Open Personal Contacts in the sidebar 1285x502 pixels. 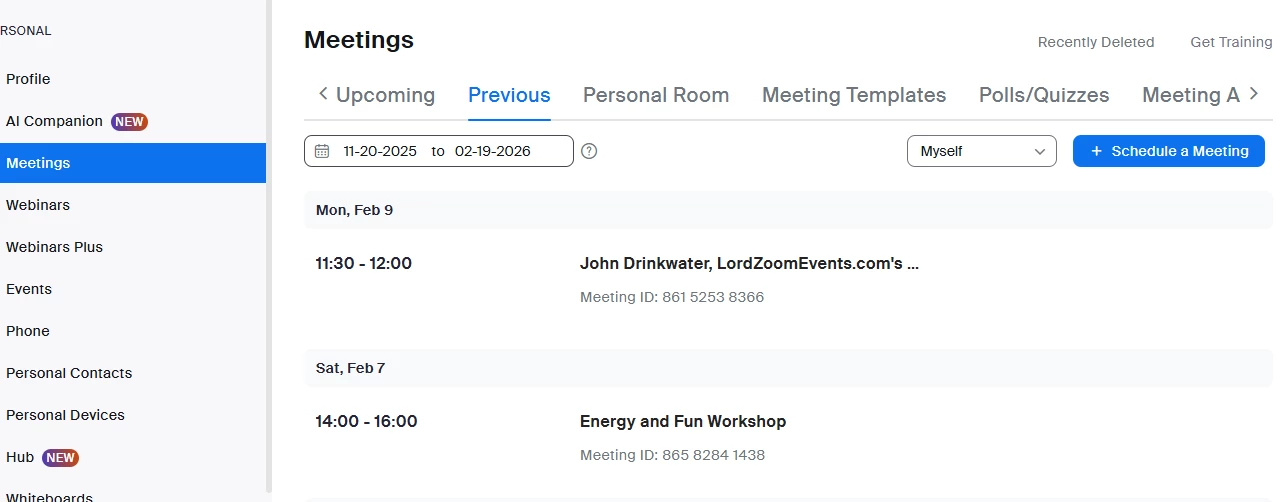point(69,373)
